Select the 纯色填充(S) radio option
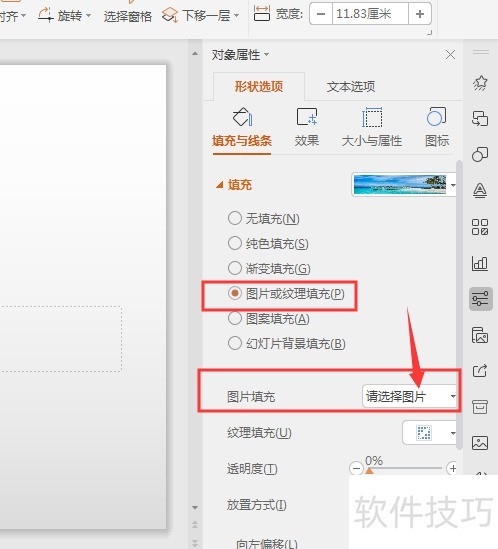The image size is (498, 549). point(268,243)
